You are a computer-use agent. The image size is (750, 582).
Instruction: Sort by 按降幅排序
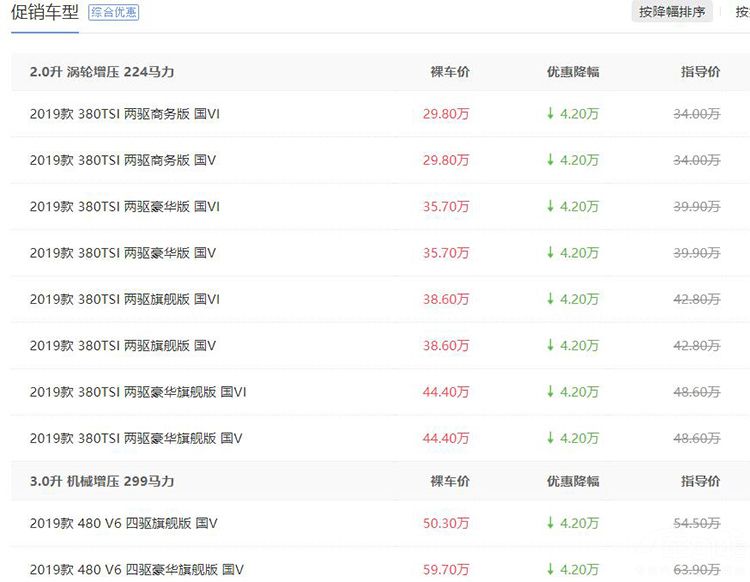point(672,12)
